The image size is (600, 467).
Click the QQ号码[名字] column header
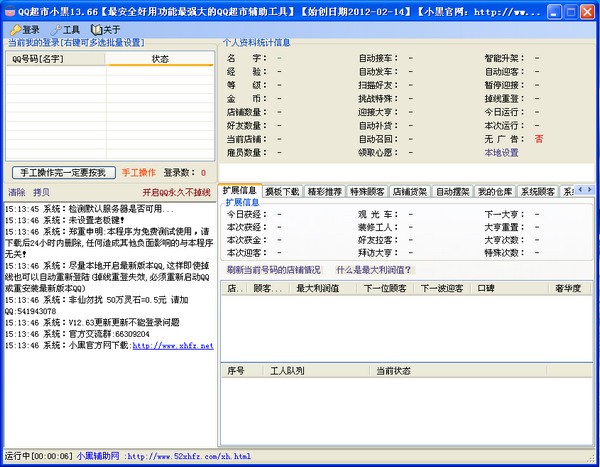[55, 59]
